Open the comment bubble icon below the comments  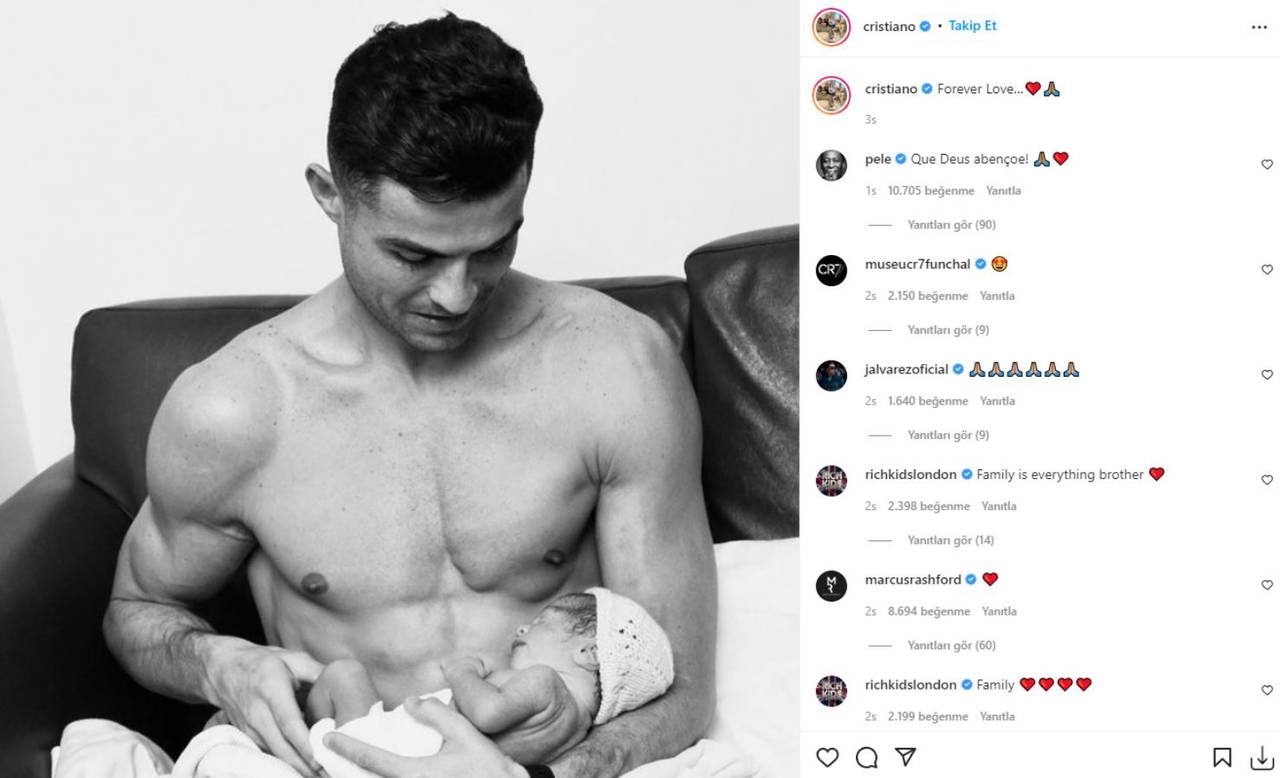(867, 757)
